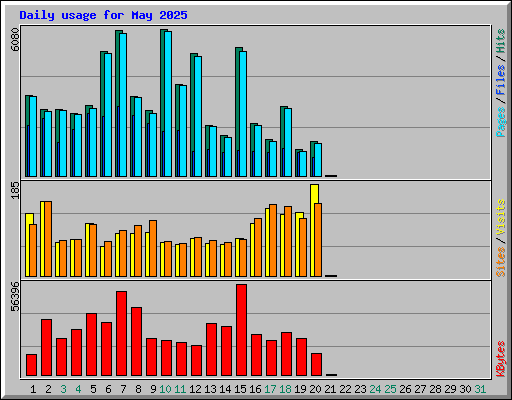
Task: Click day label 26 on the x-axis
Action: 405,389
